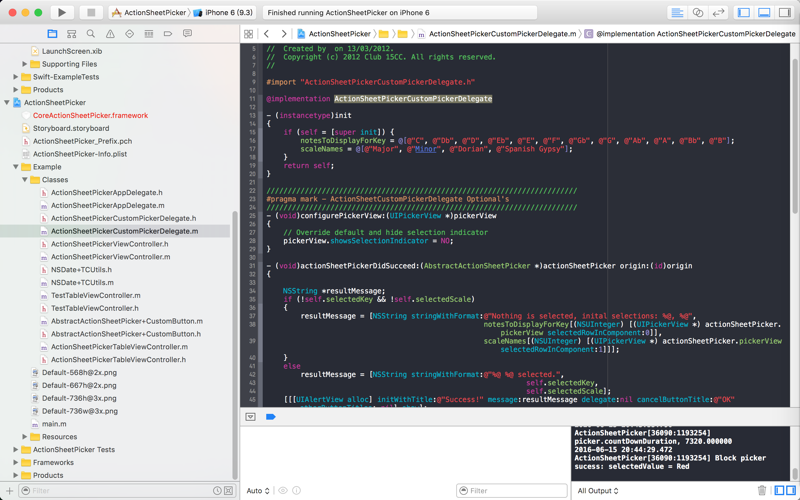
Task: Open the Auto variables scope dropdown
Action: 258,491
